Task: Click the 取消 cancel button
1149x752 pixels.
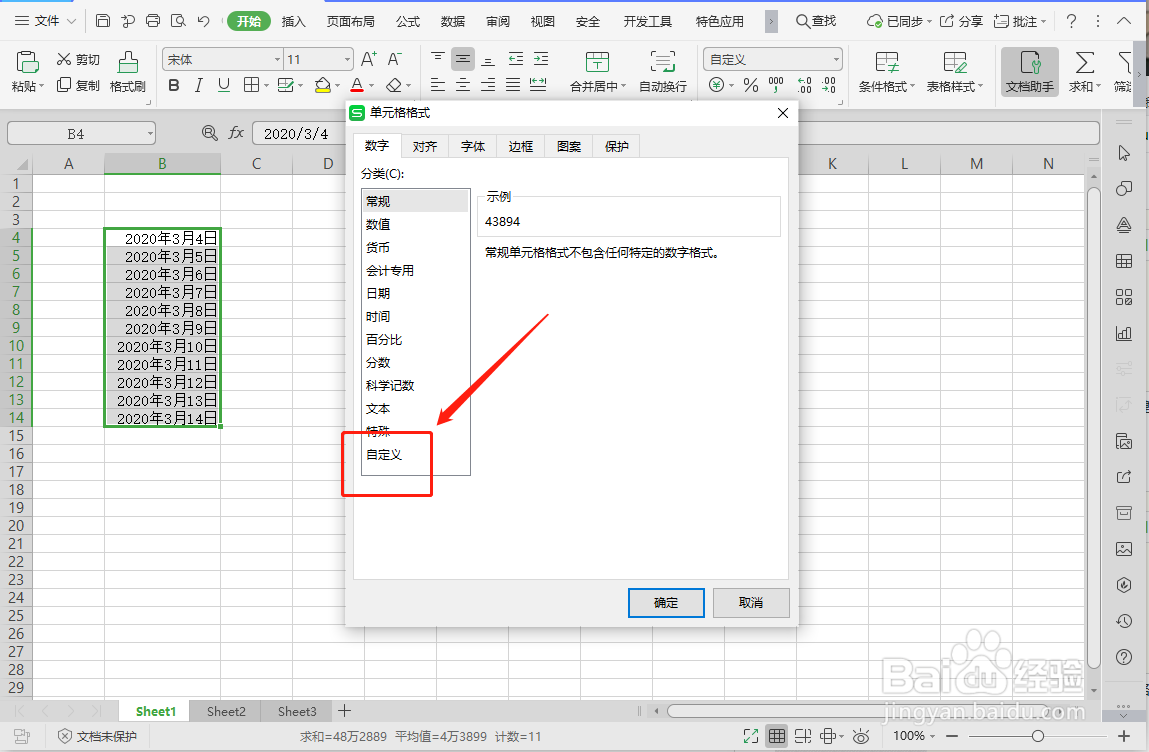Action: (x=751, y=602)
